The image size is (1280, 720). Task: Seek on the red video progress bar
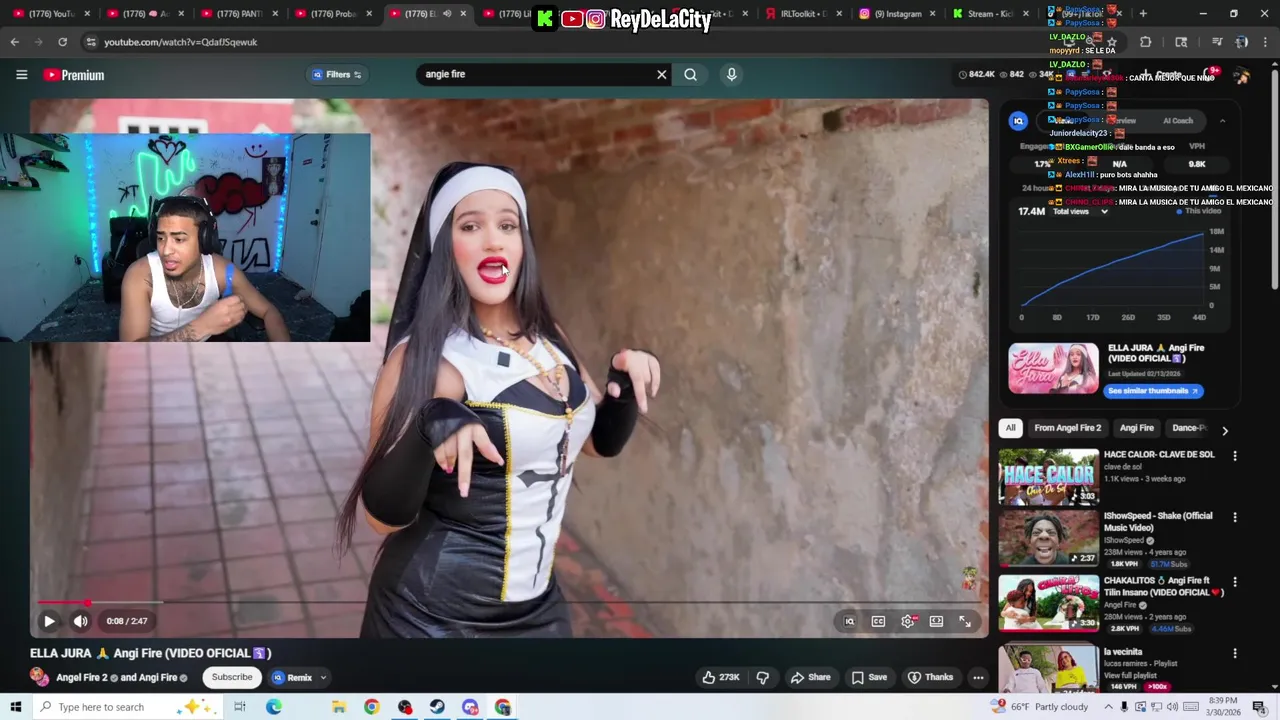coord(510,603)
